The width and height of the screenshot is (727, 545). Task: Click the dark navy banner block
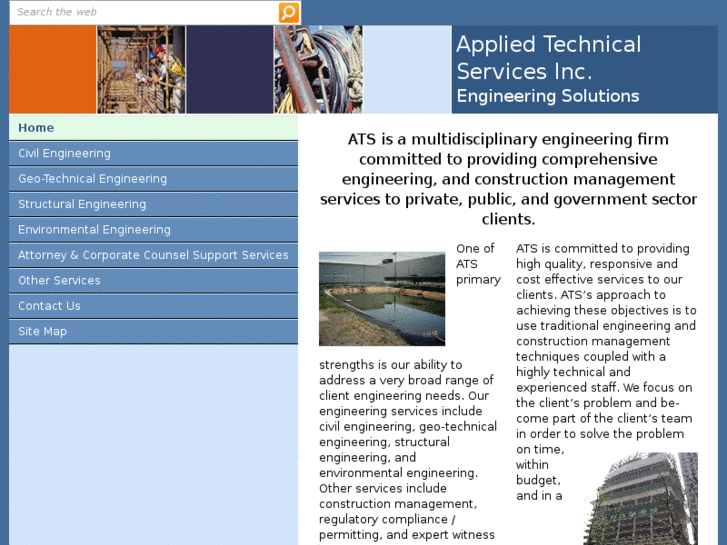pyautogui.click(x=230, y=70)
